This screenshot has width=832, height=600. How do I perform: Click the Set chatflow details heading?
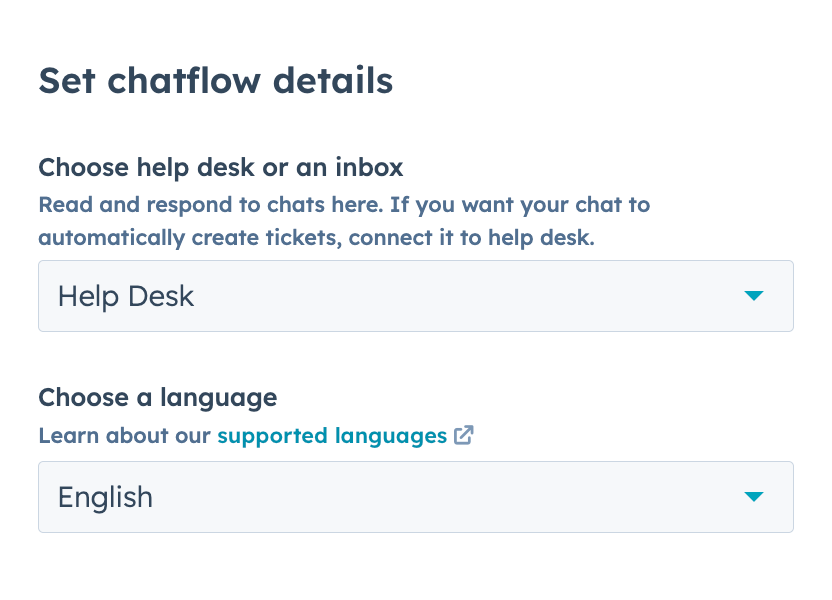point(215,80)
